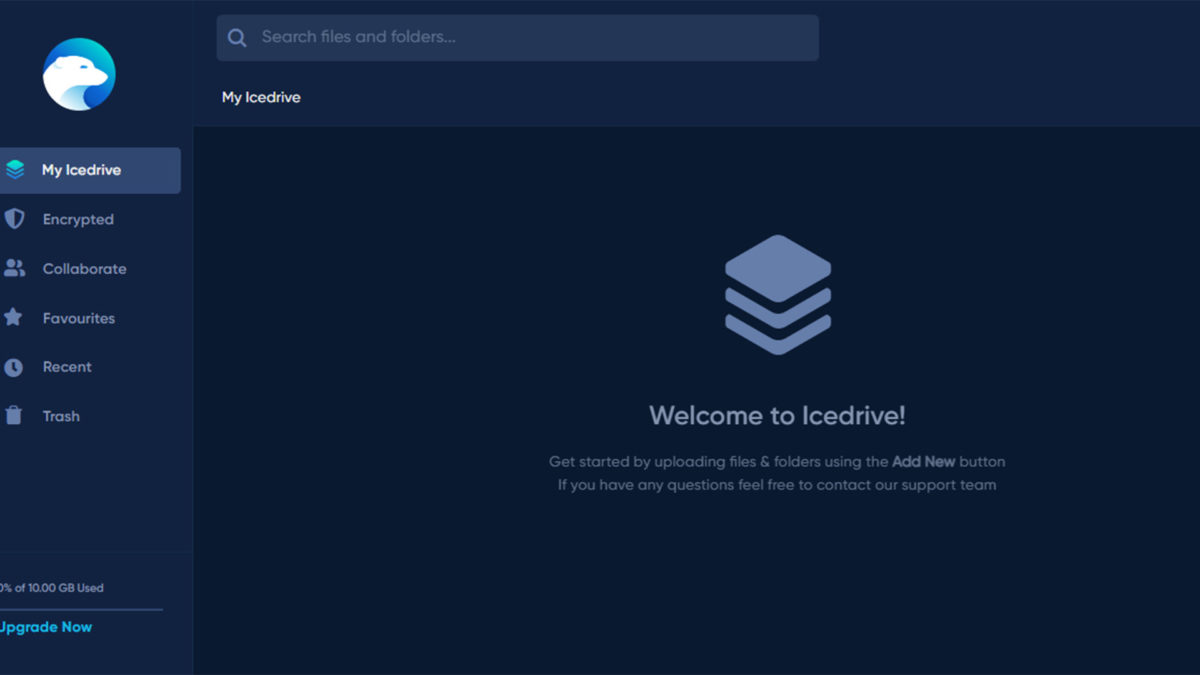Open the Collaborate section
Viewport: 1200px width, 675px height.
point(84,268)
